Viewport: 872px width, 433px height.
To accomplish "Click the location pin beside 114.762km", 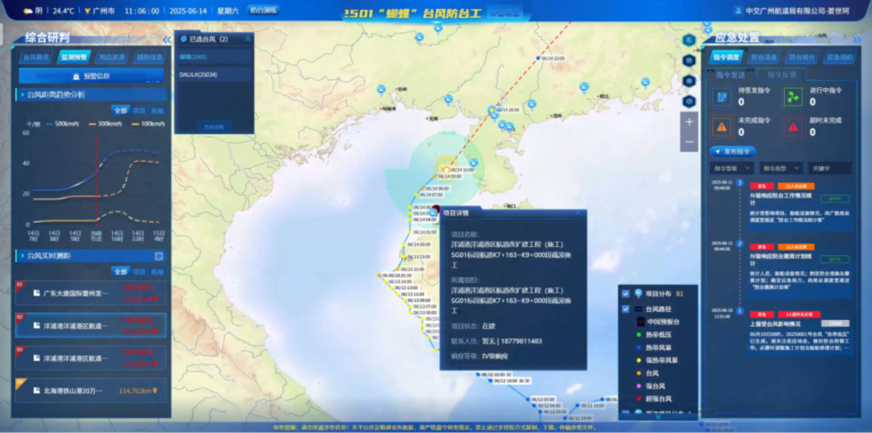I will 155,391.
